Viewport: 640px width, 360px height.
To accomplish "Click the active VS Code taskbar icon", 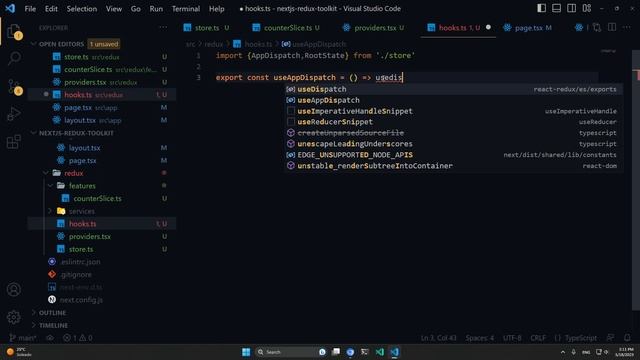I will coord(394,352).
